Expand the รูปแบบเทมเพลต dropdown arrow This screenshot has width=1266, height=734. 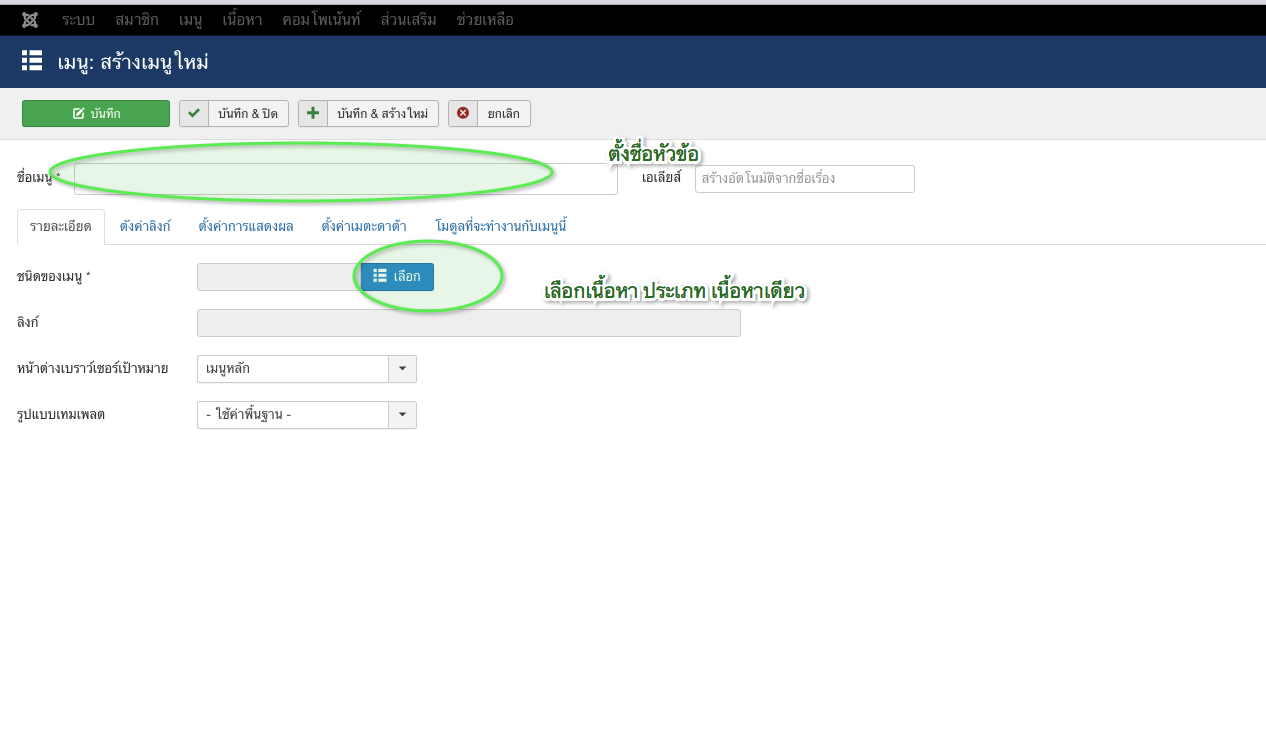click(402, 415)
